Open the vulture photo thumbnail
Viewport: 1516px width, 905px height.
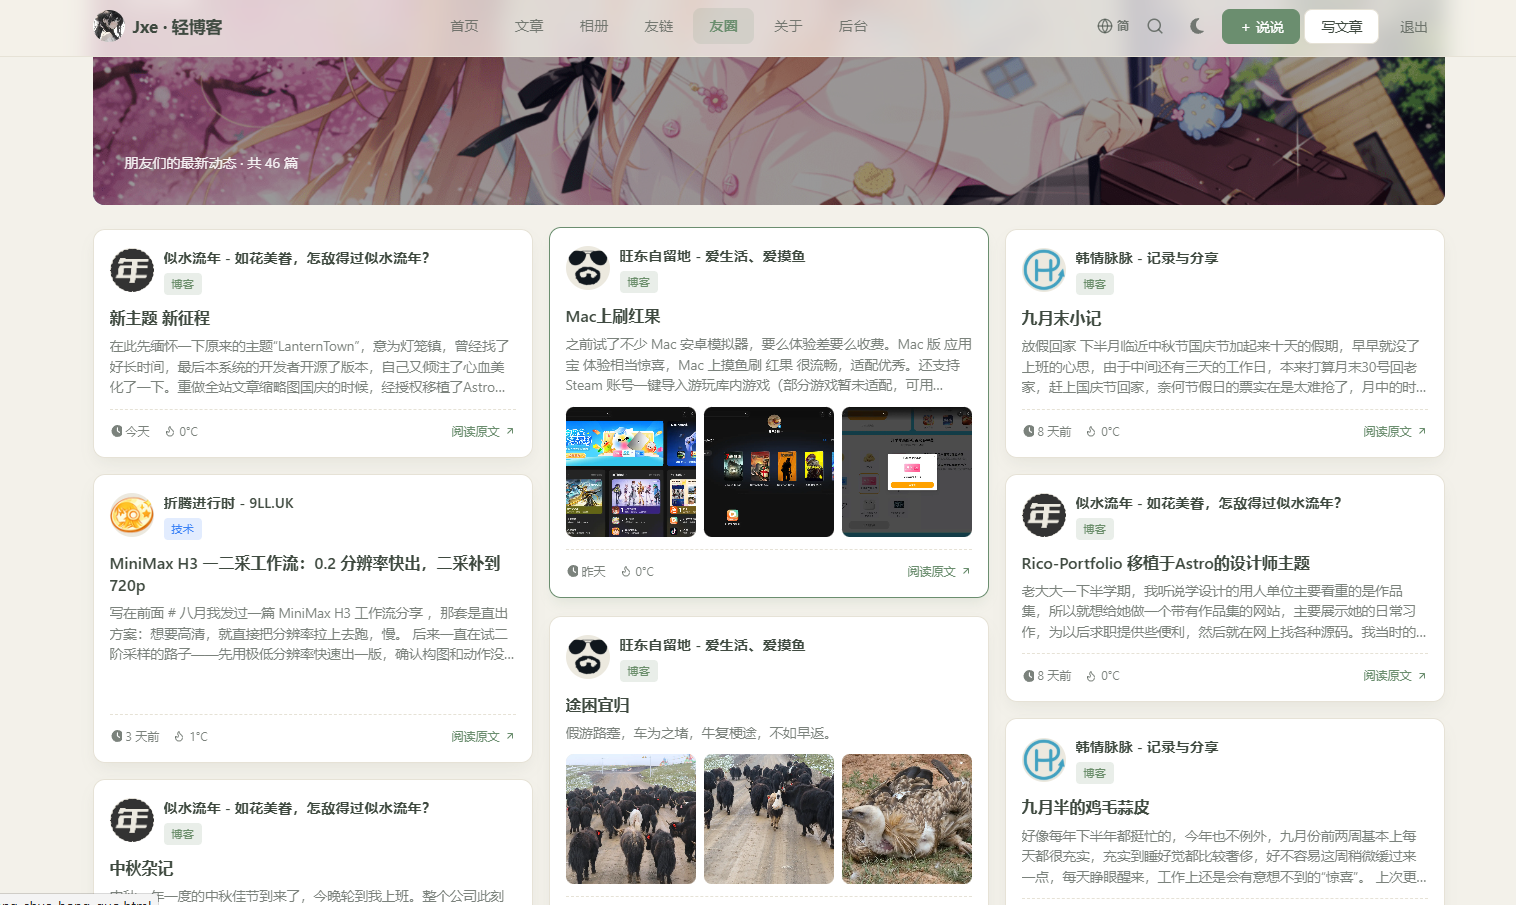pyautogui.click(x=907, y=819)
